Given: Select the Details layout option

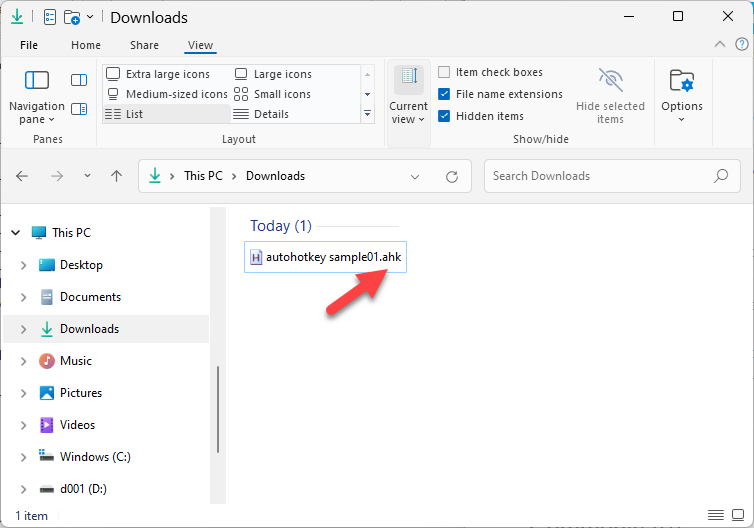Looking at the screenshot, I should (x=261, y=114).
